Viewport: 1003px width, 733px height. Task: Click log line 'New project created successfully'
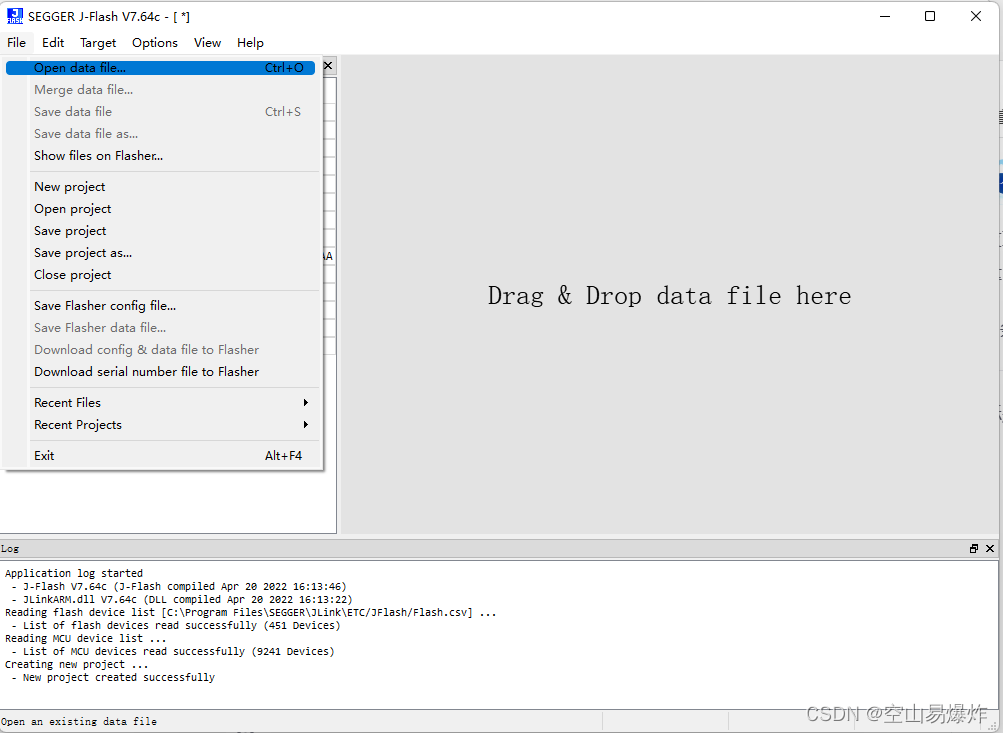pyautogui.click(x=119, y=677)
